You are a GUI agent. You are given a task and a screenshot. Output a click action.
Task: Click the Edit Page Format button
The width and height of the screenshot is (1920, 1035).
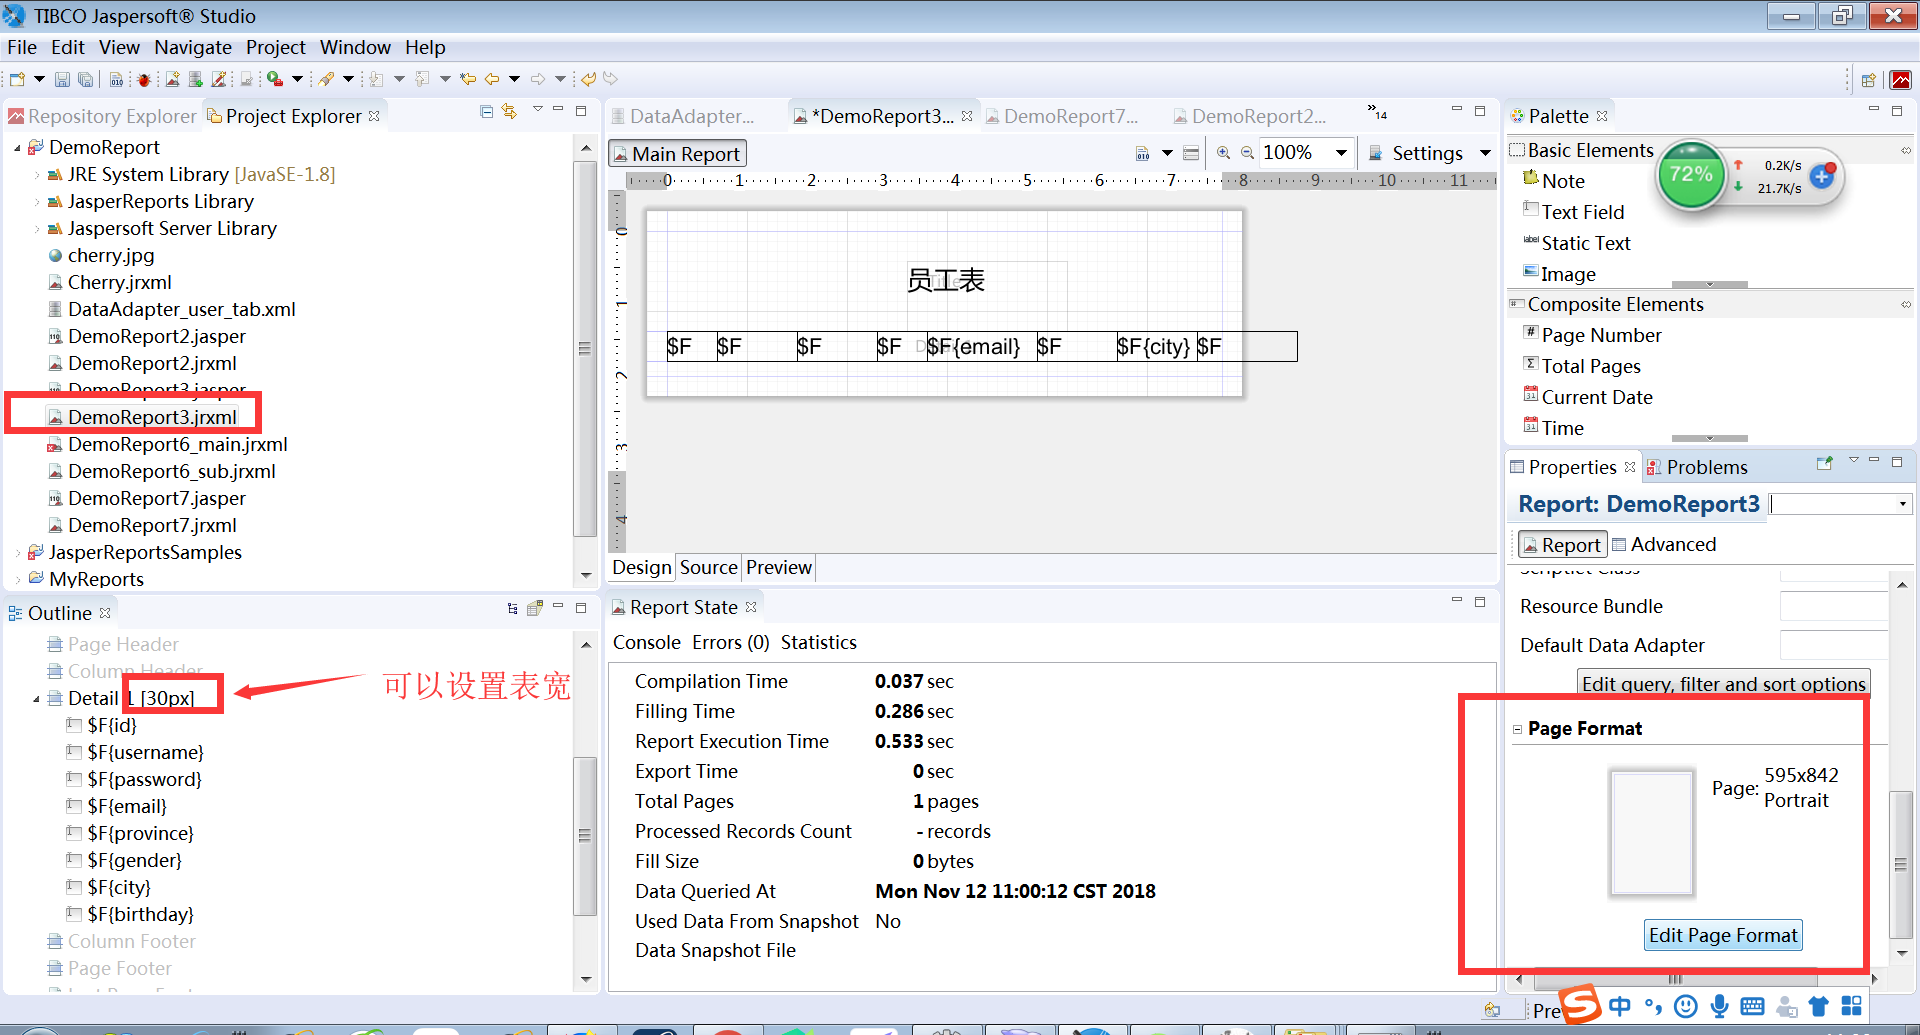click(x=1723, y=936)
